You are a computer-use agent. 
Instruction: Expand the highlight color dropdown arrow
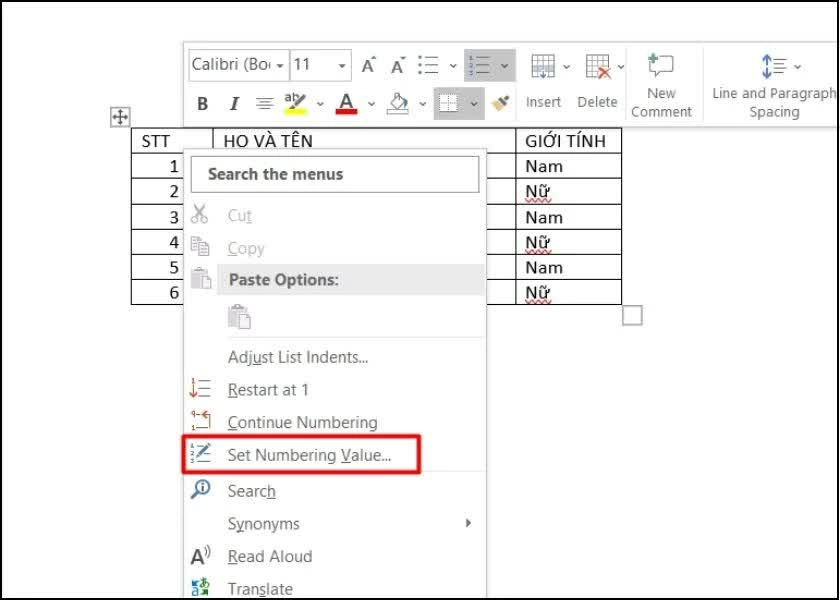(320, 103)
